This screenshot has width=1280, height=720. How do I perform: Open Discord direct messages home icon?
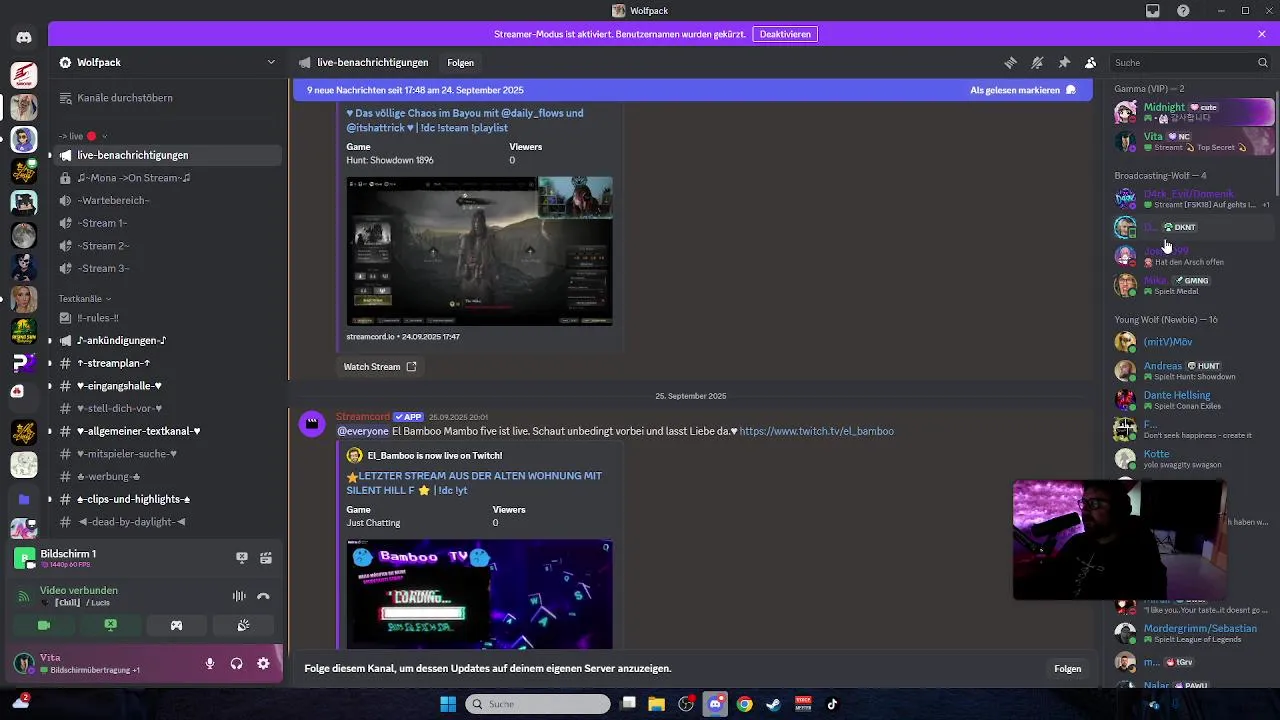coord(24,38)
